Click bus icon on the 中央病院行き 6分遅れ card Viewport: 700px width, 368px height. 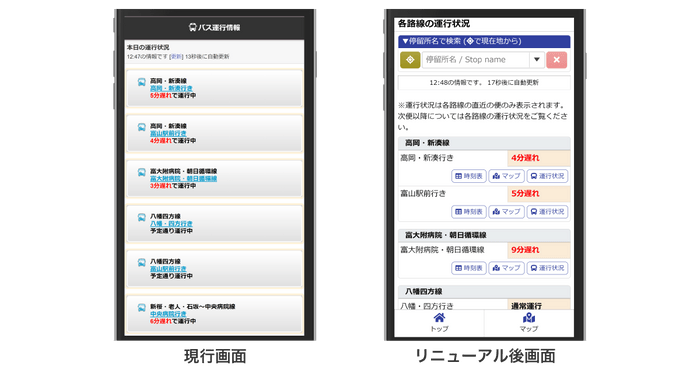tap(142, 308)
